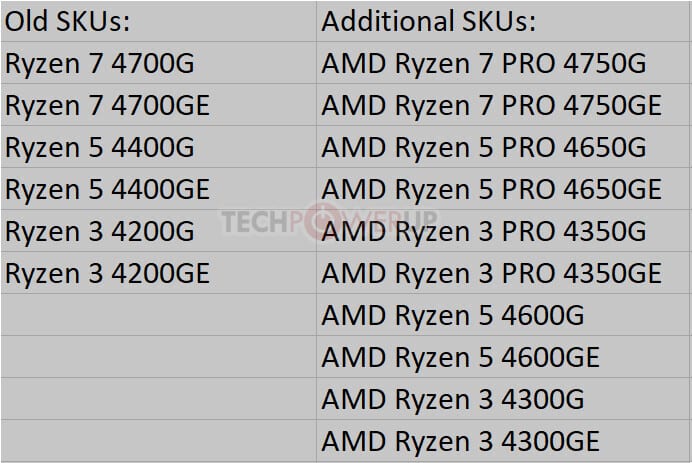Click the AMD Ryzen 5 4600GE cell
Image resolution: width=692 pixels, height=463 pixels.
click(x=461, y=357)
